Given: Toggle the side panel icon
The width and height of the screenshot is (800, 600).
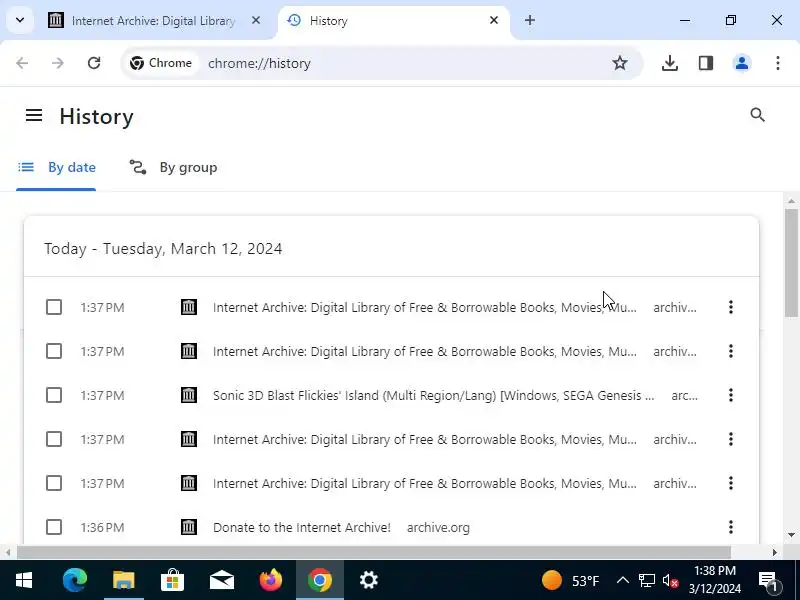Looking at the screenshot, I should 706,63.
